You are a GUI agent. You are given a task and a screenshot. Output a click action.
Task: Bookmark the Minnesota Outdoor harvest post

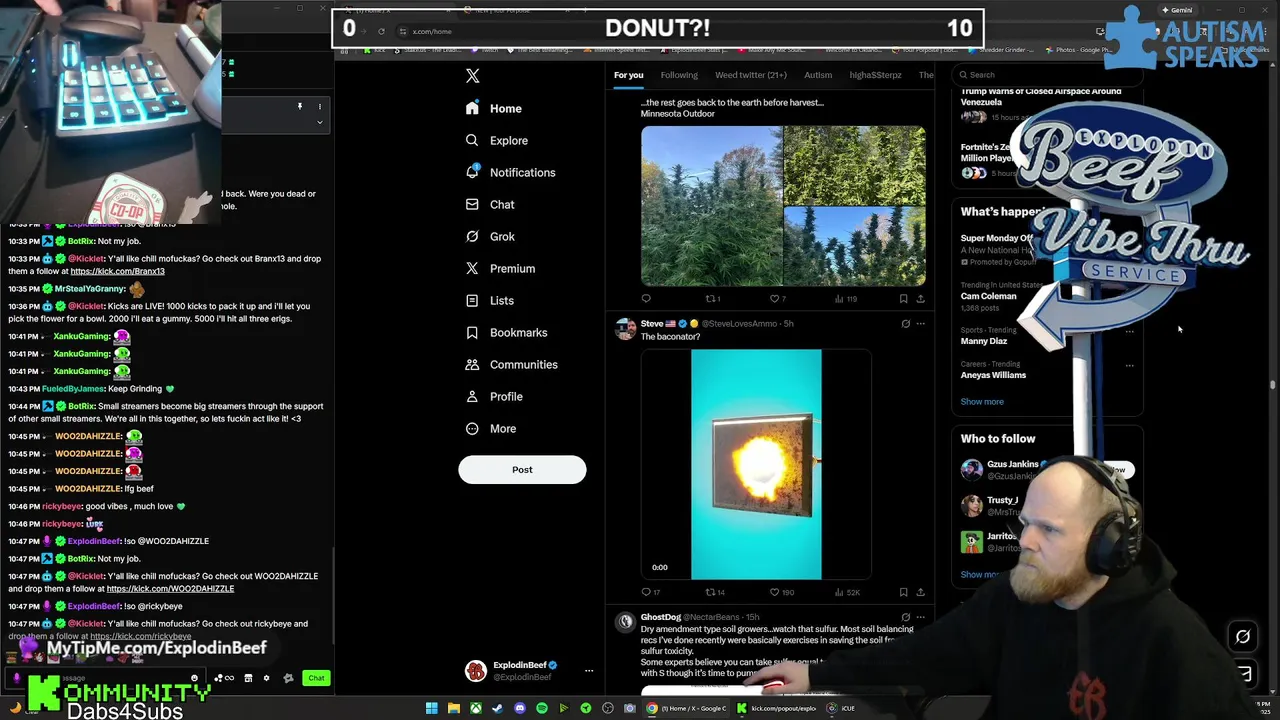pyautogui.click(x=903, y=298)
